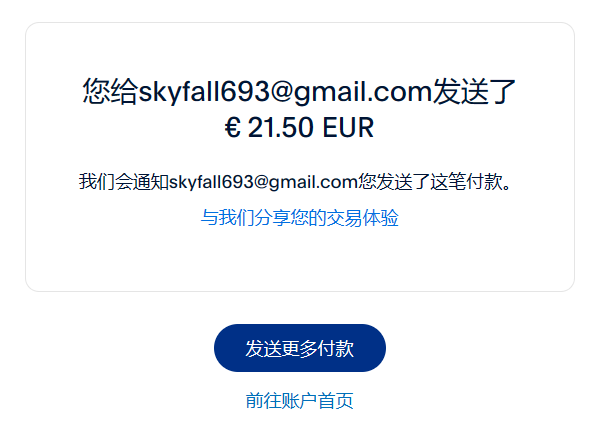Image resolution: width=609 pixels, height=436 pixels.
Task: Click the euro symbol before 21.50
Action: click(233, 127)
